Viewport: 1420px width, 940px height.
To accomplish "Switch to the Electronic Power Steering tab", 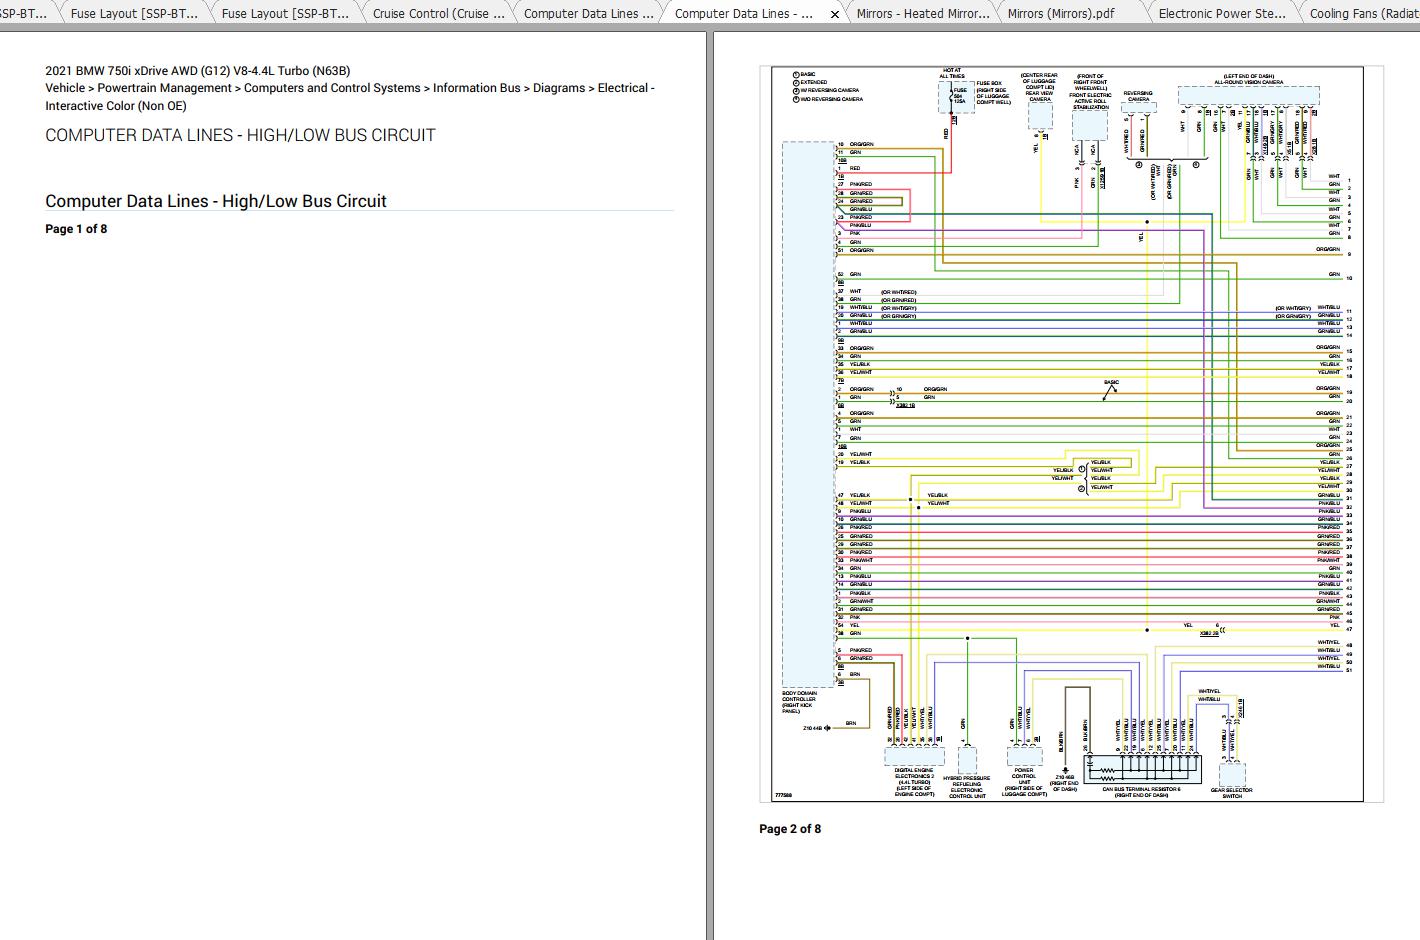I will coord(1221,14).
